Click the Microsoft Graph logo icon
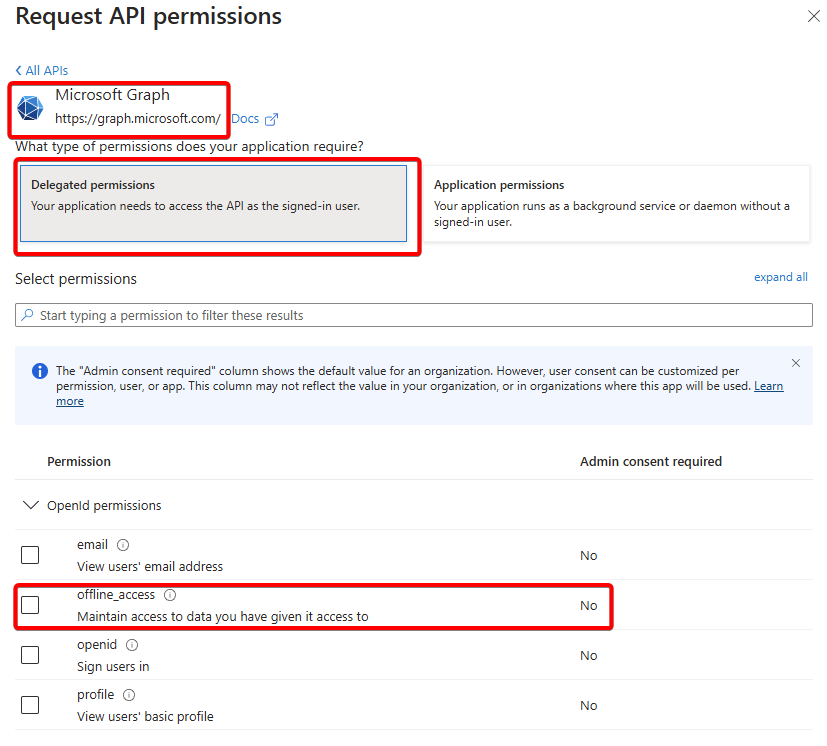Screen dimensions: 827x746 click(30, 108)
